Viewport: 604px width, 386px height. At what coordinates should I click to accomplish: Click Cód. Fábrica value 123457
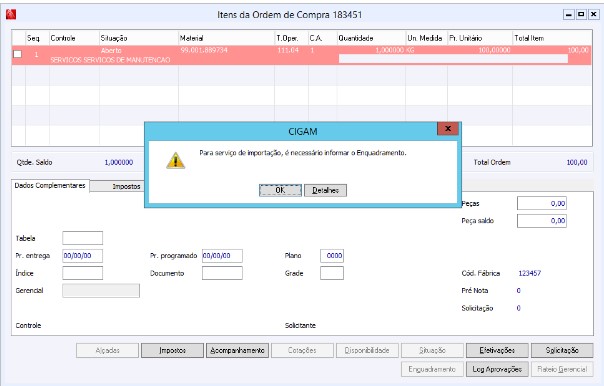click(x=530, y=273)
